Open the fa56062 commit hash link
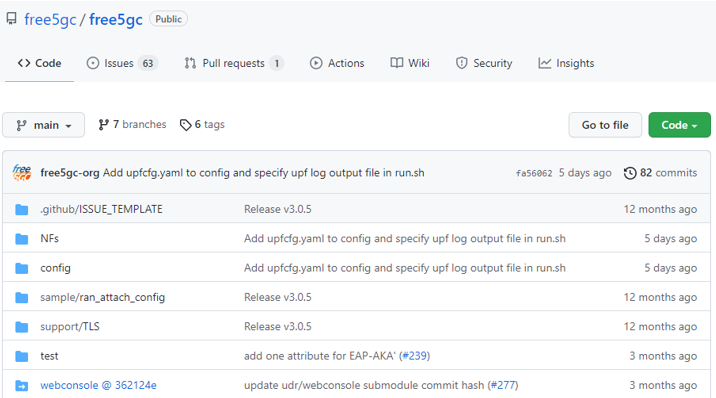Image resolution: width=716 pixels, height=398 pixels. pos(534,173)
